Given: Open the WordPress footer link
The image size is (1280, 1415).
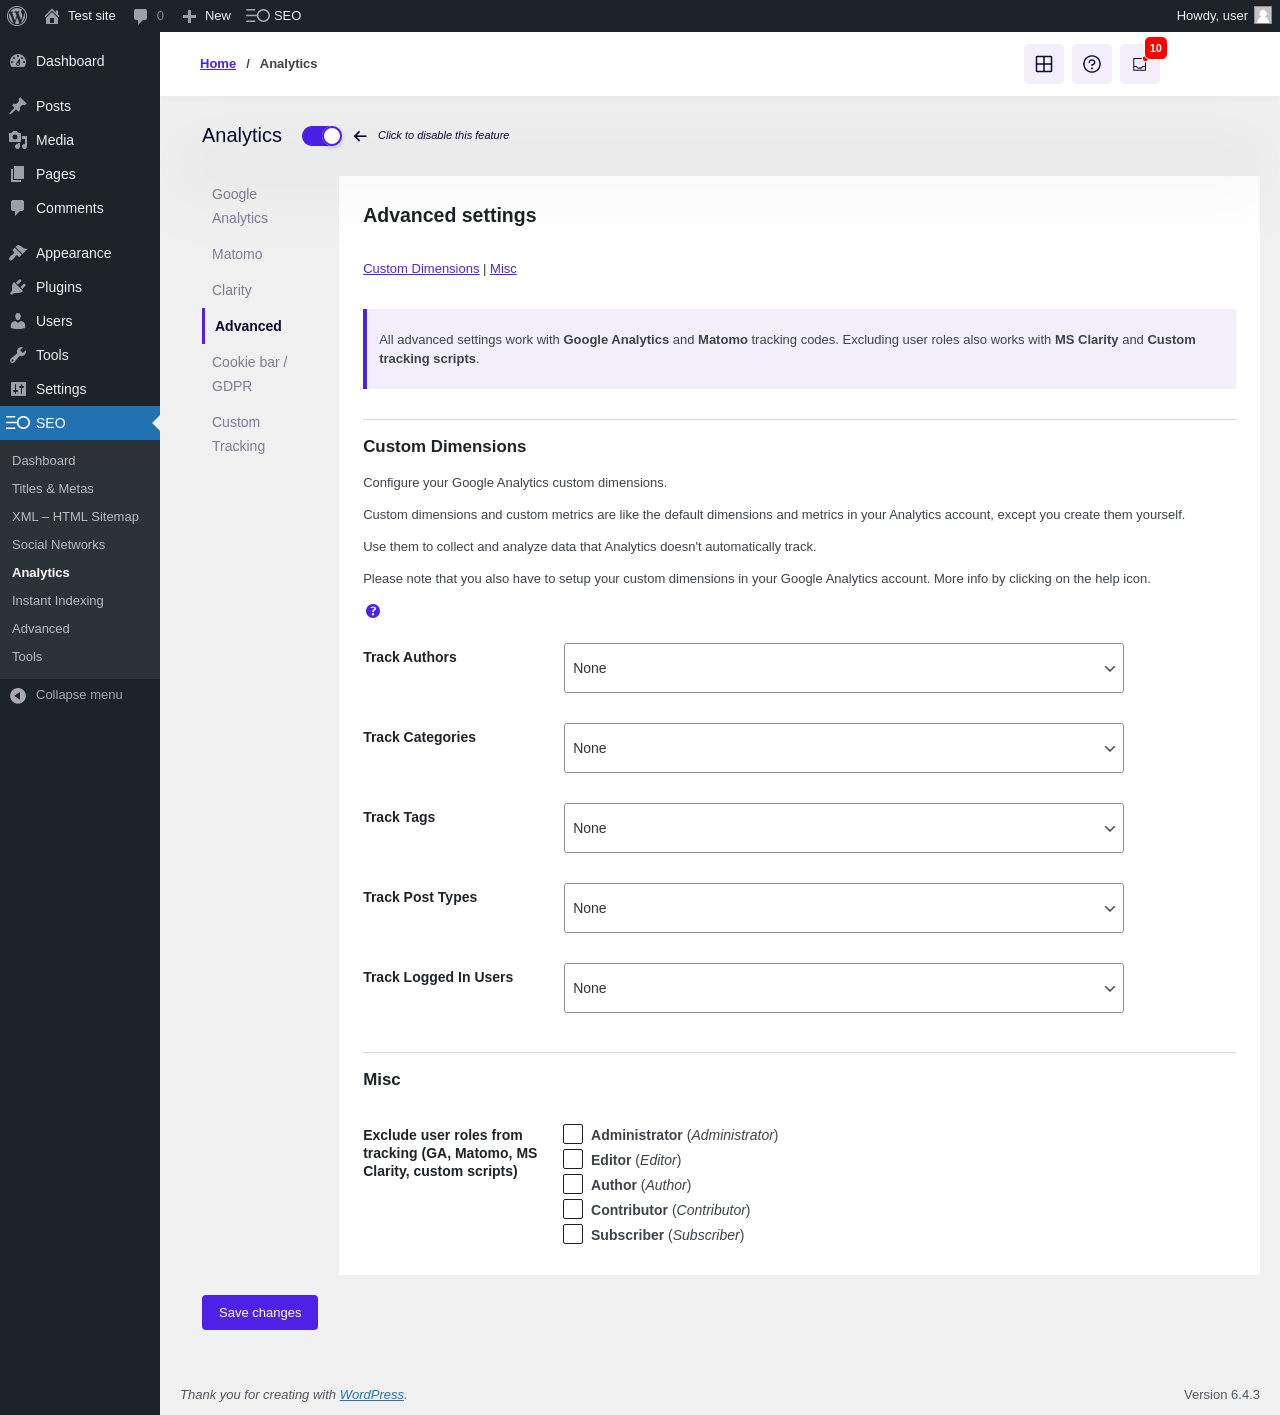Looking at the screenshot, I should coord(372,1395).
